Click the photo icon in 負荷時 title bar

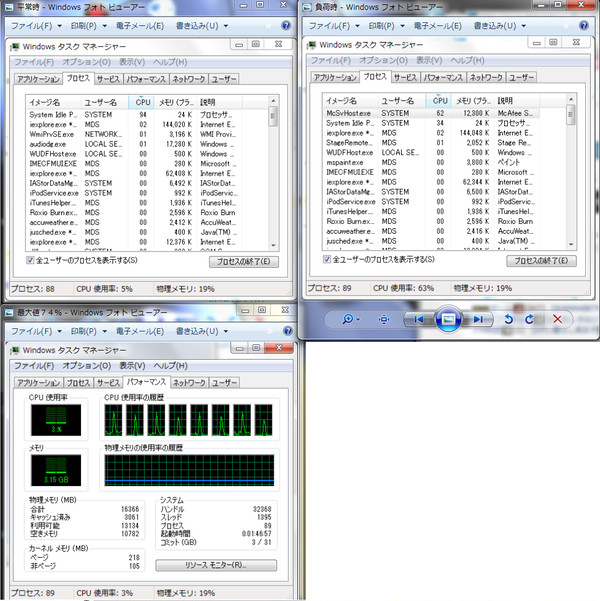tap(307, 7)
